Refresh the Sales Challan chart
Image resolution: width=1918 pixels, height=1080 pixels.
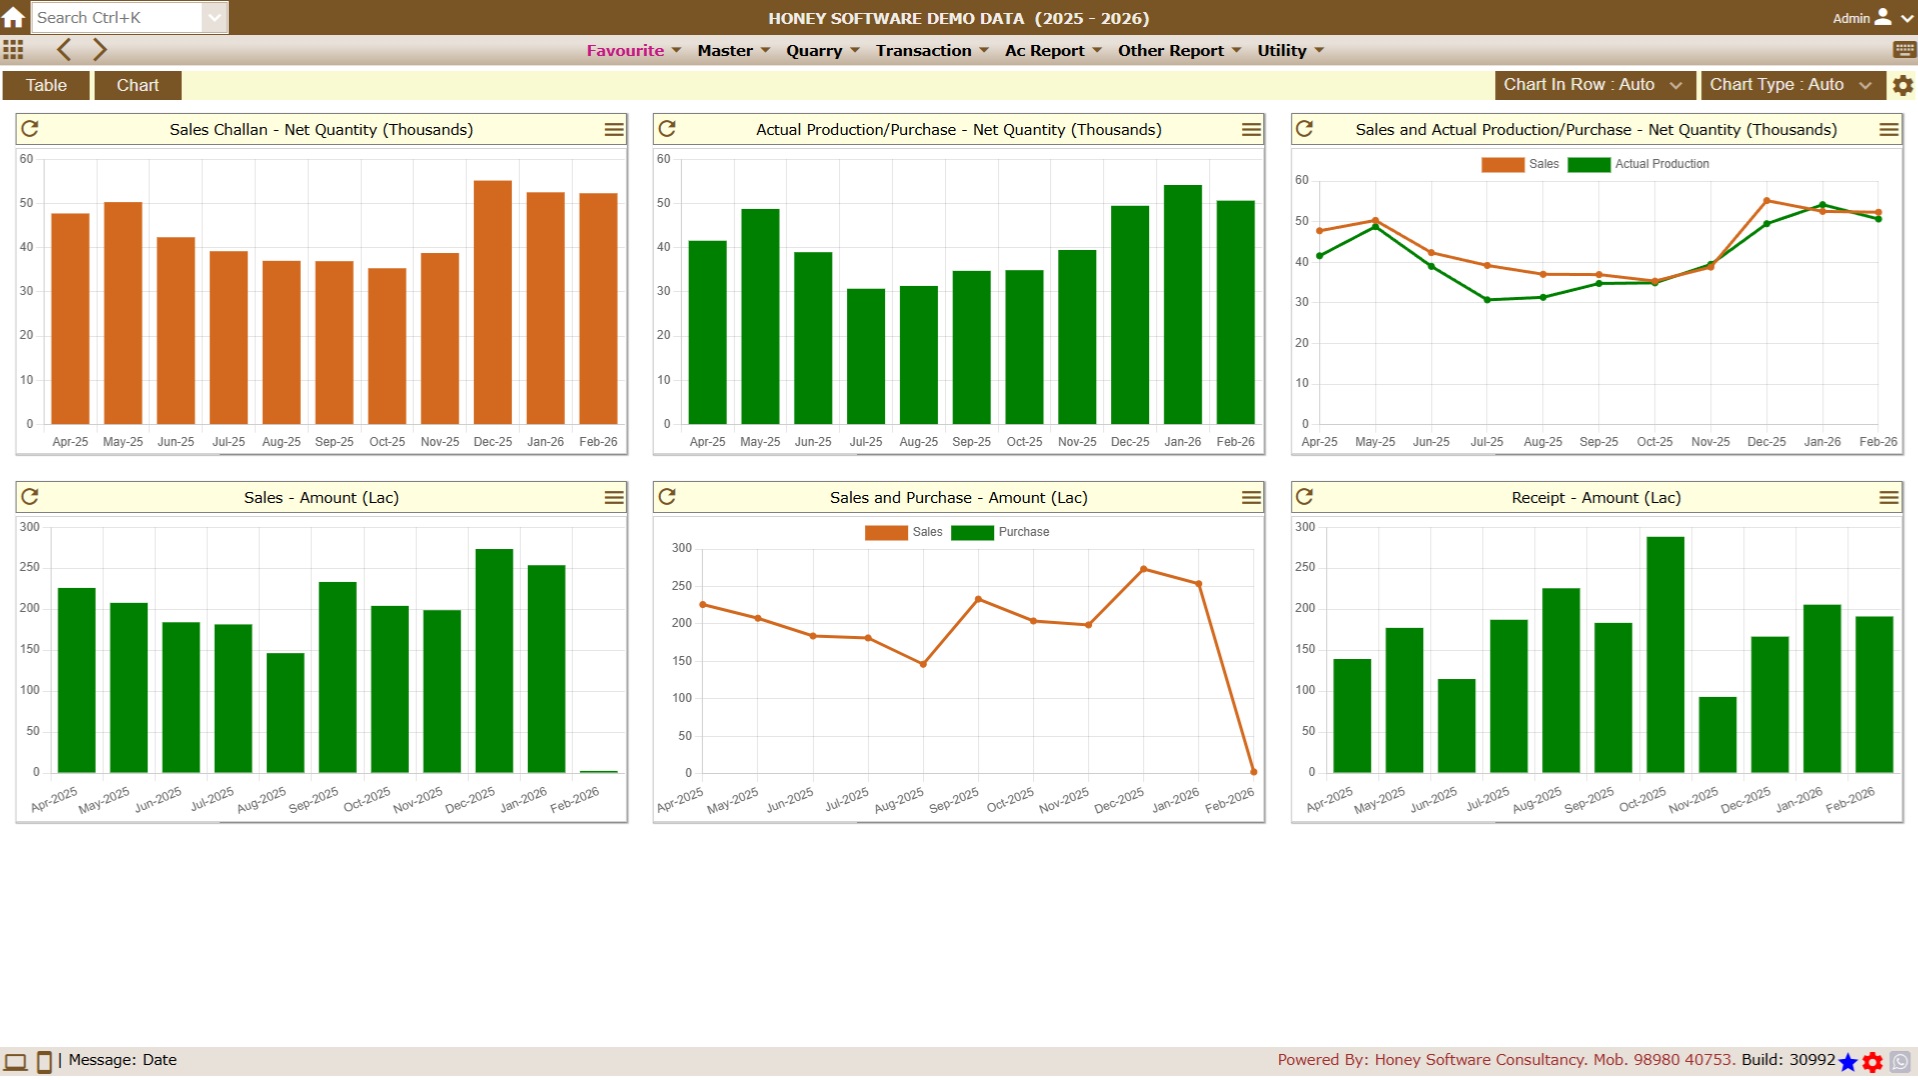pyautogui.click(x=30, y=129)
